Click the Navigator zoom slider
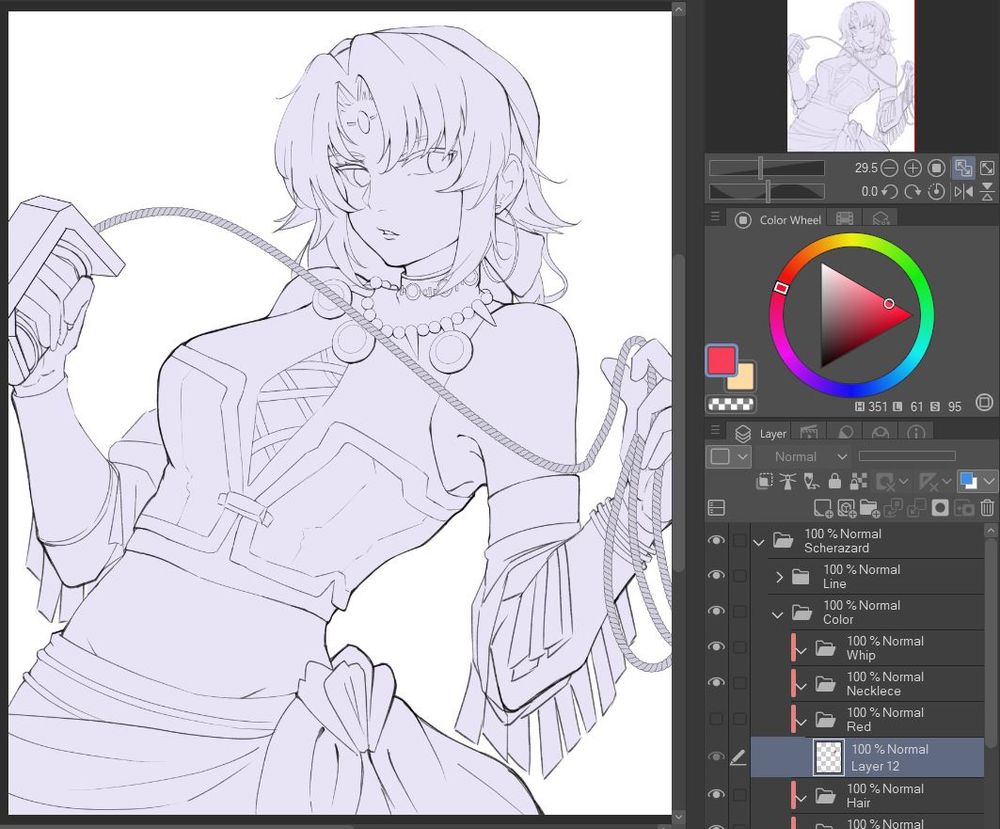The width and height of the screenshot is (1000, 829). pos(767,168)
